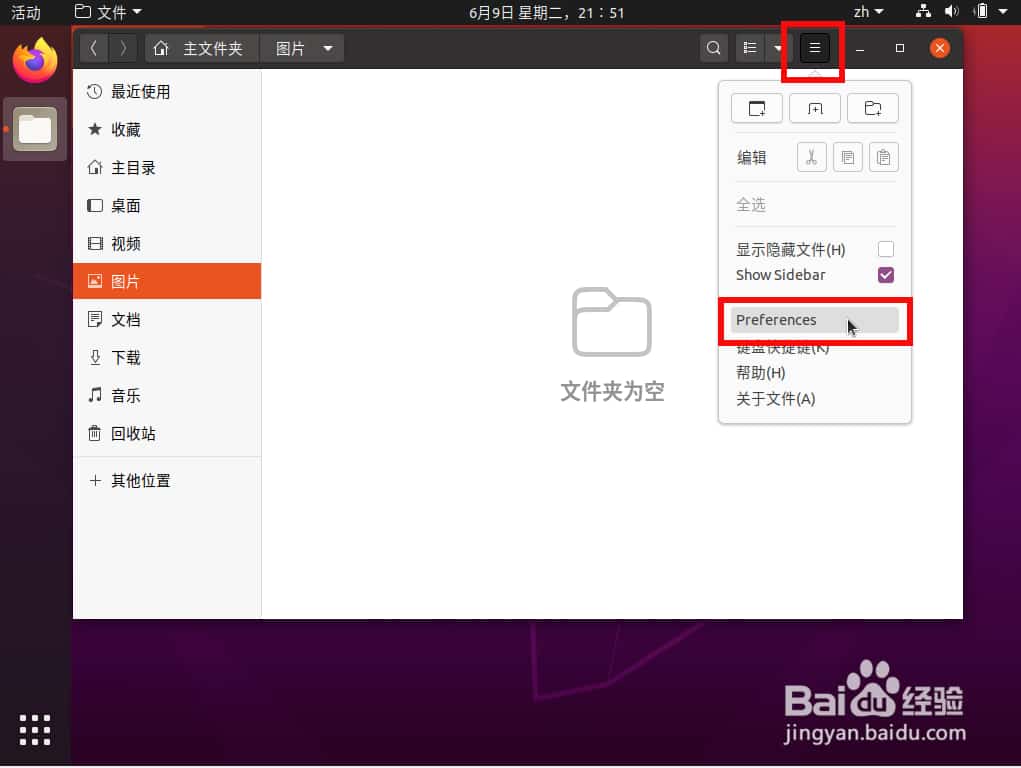Click the back navigation button

coord(93,47)
